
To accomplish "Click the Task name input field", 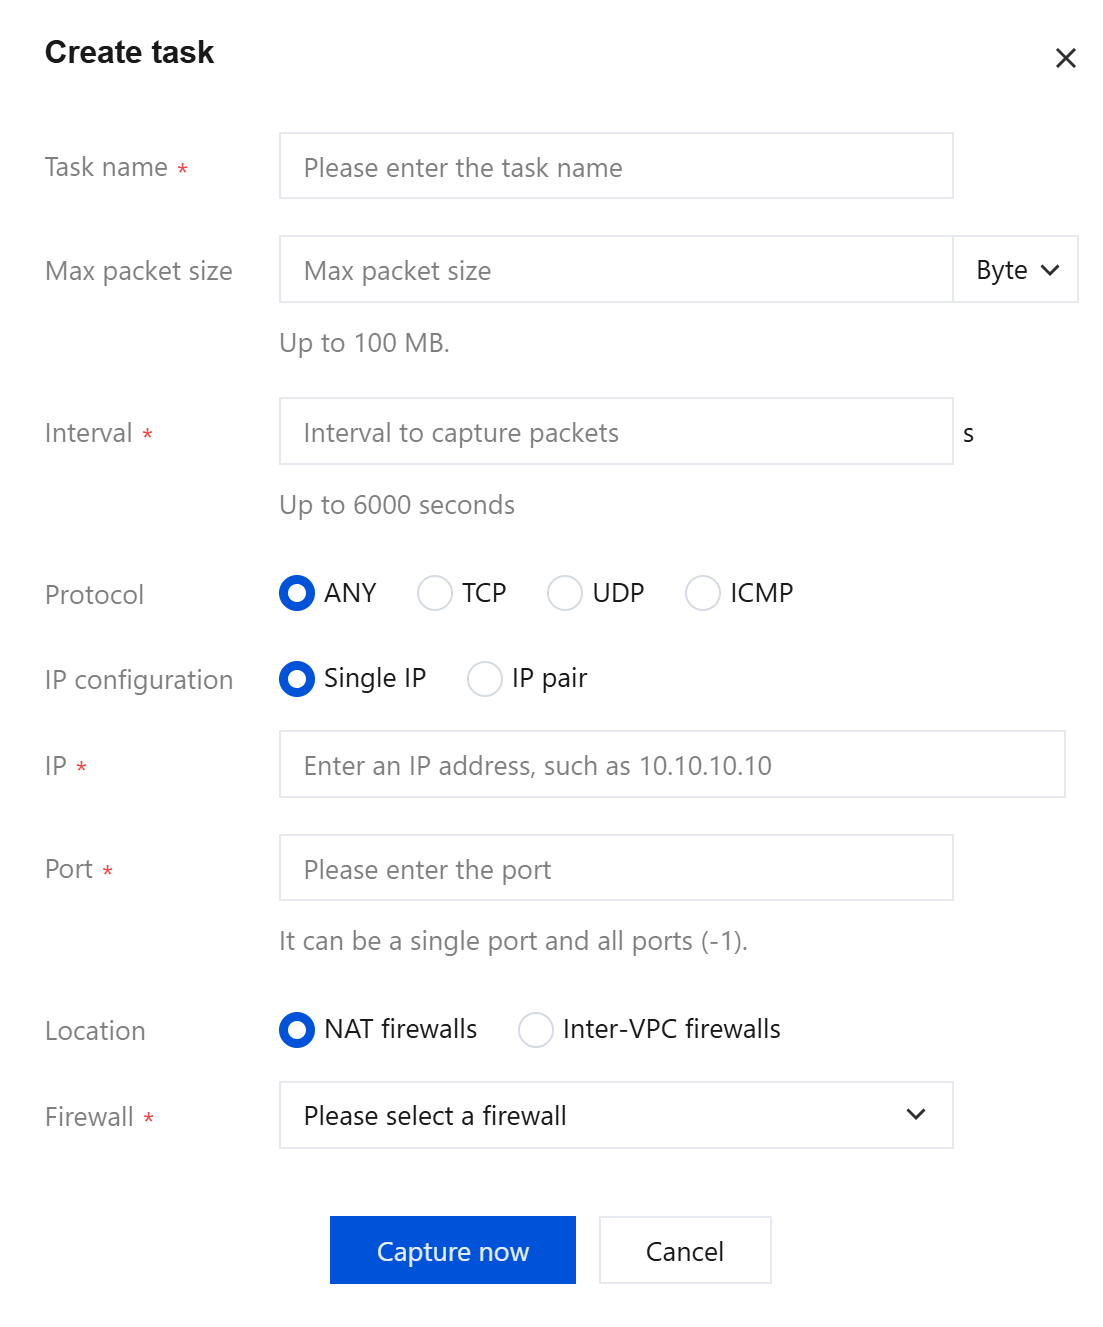I will click(x=616, y=166).
